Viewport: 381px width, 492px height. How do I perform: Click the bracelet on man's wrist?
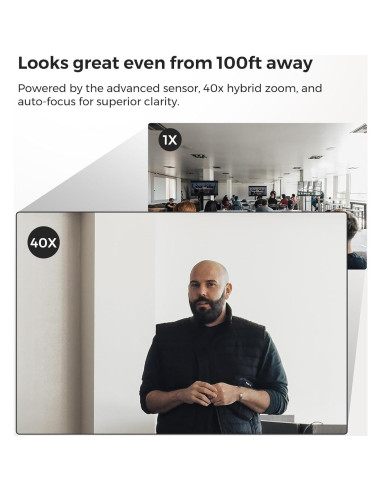[x=240, y=395]
